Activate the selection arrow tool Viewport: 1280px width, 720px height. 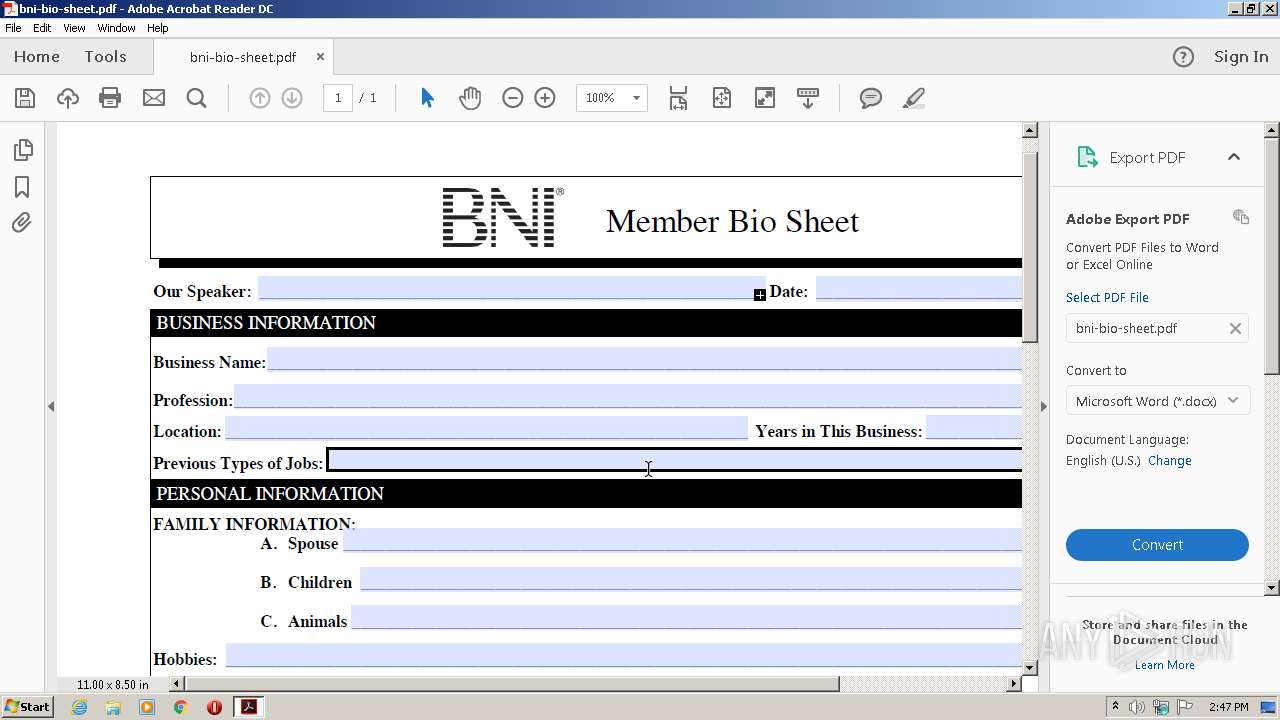coord(427,98)
